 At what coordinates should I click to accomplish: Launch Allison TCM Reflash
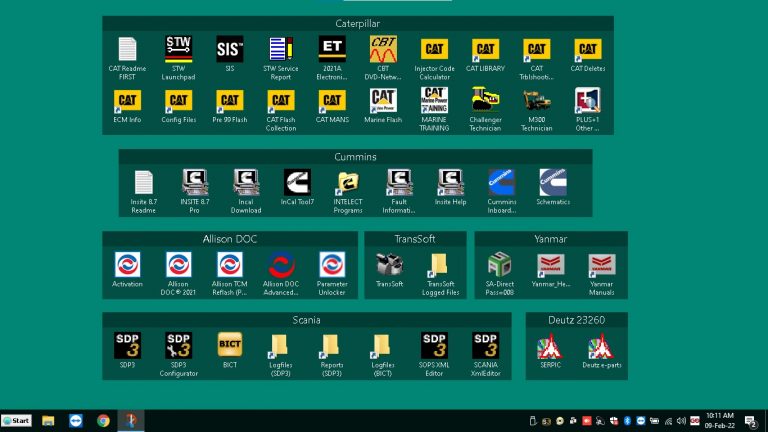(230, 265)
